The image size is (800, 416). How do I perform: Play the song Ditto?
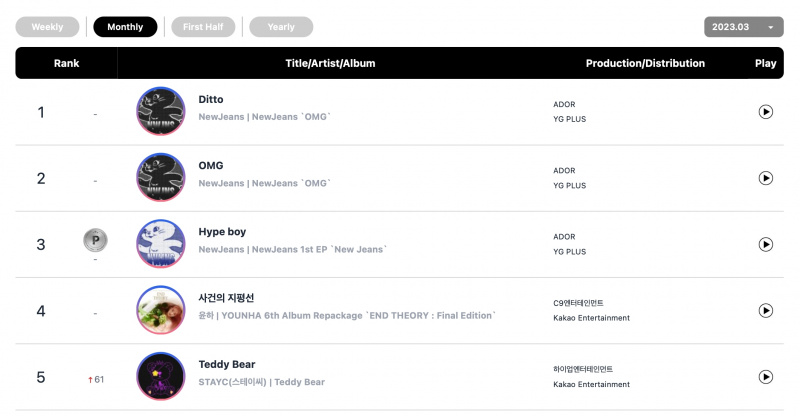(x=765, y=112)
